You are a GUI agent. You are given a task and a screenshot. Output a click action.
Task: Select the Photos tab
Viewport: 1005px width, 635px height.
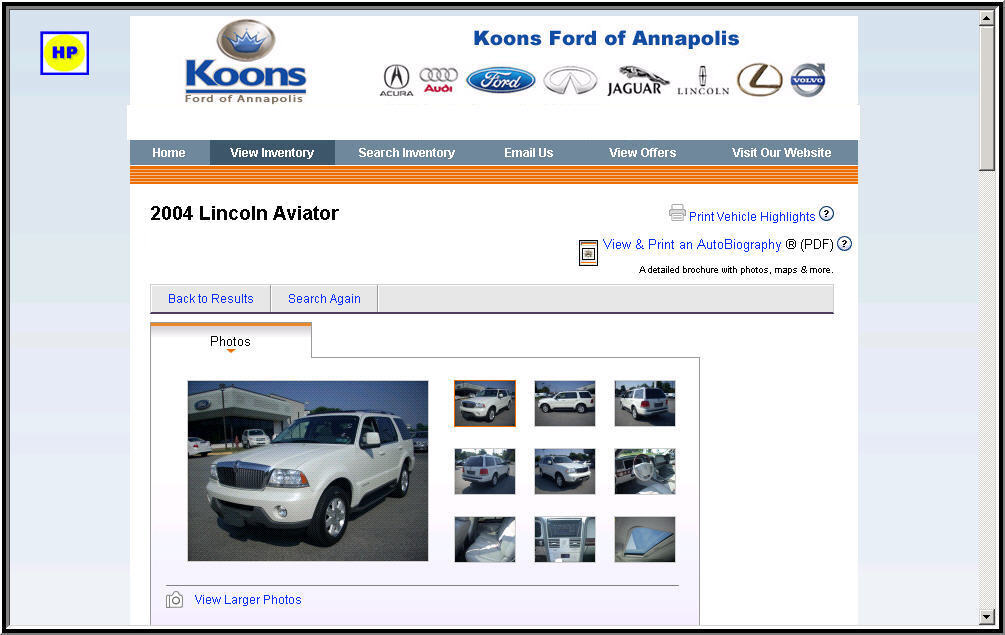coord(231,341)
